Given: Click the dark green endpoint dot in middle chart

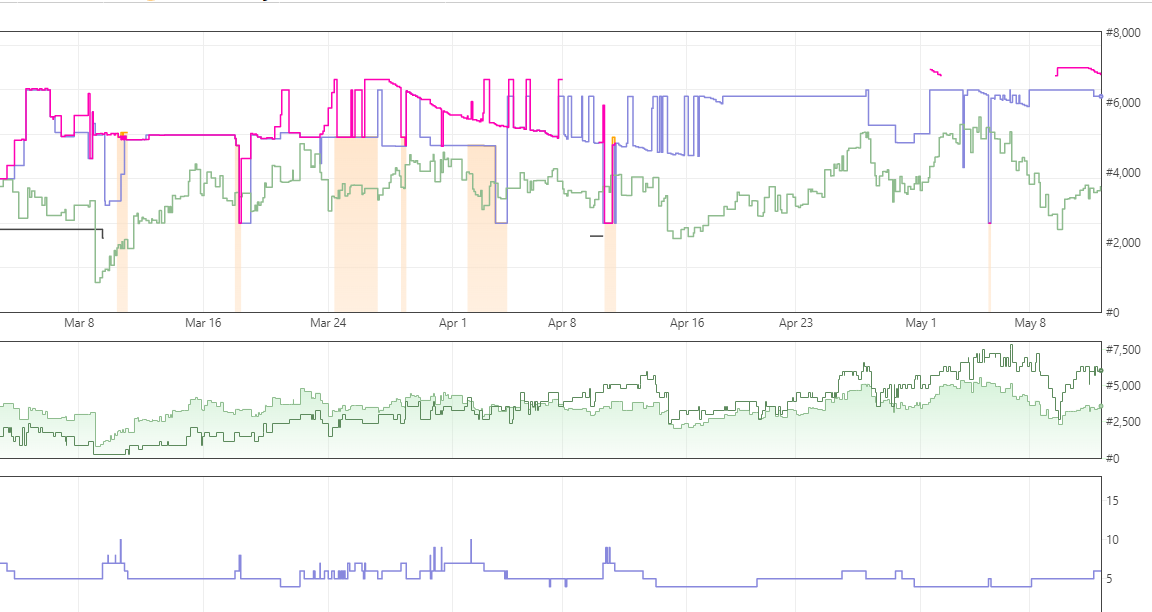Looking at the screenshot, I should click(x=1101, y=370).
